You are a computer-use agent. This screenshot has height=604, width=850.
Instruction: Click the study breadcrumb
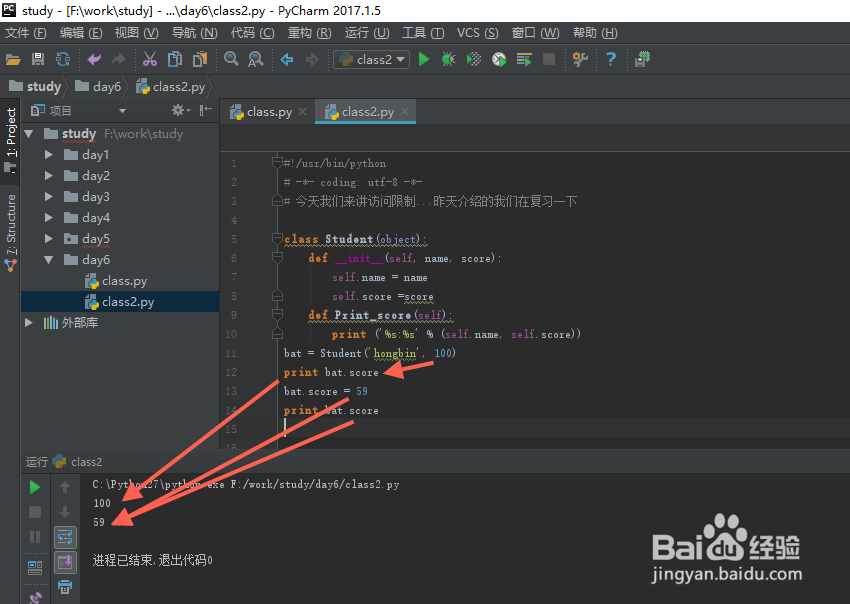click(36, 86)
